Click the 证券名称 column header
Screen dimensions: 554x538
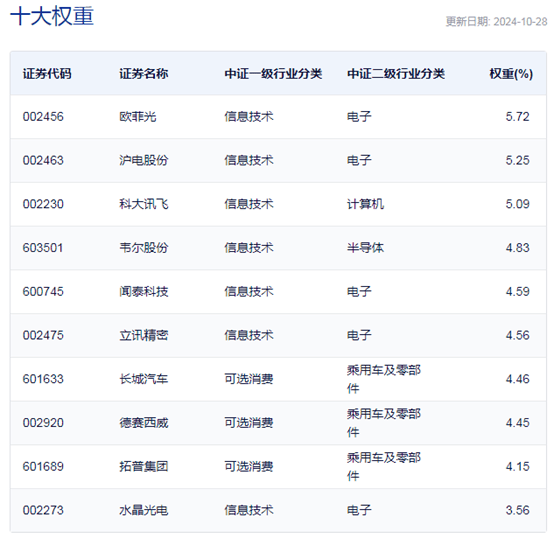click(x=143, y=73)
